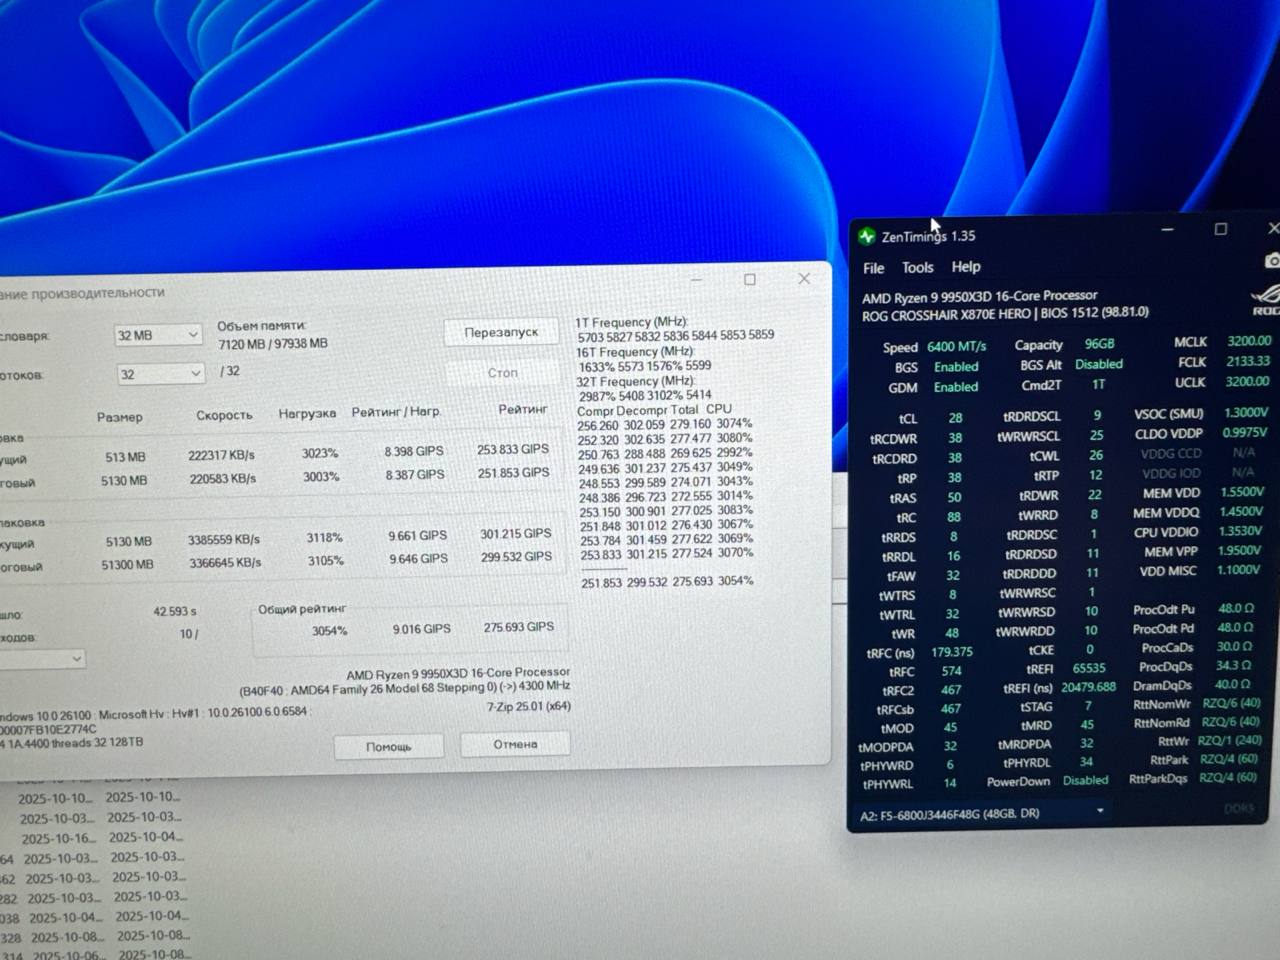The width and height of the screenshot is (1280, 960).
Task: Click the overall rating 275.693 GIPS
Action: (x=519, y=627)
